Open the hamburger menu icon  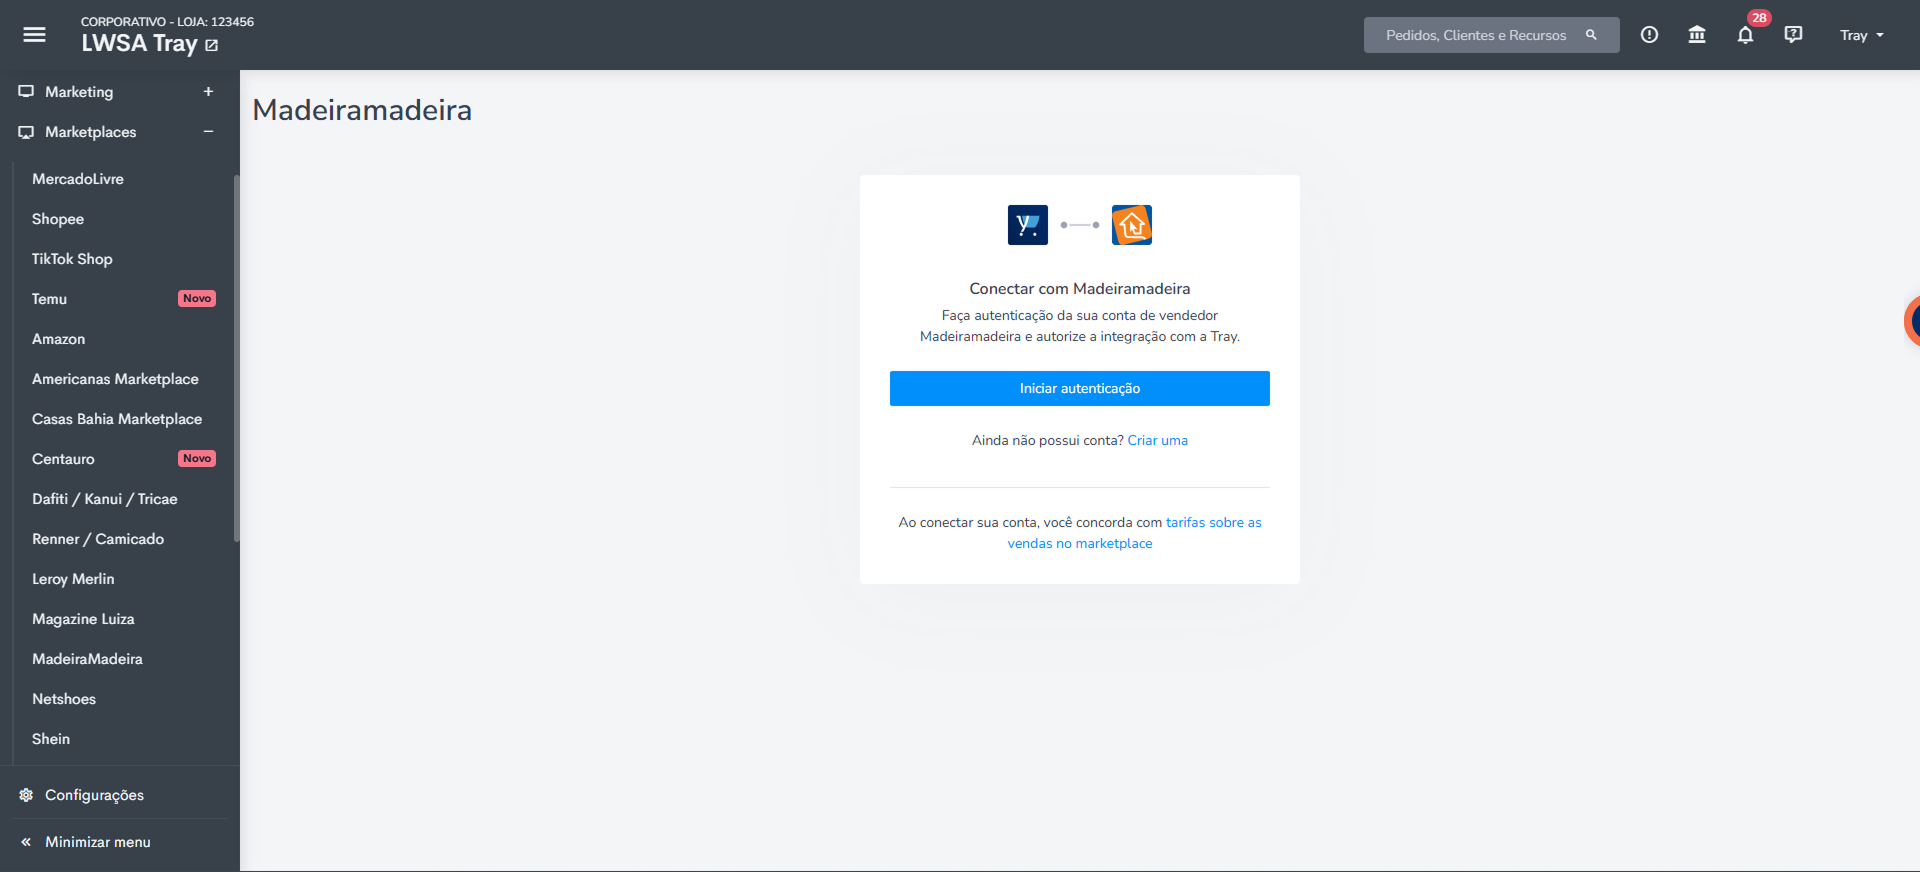(x=34, y=35)
